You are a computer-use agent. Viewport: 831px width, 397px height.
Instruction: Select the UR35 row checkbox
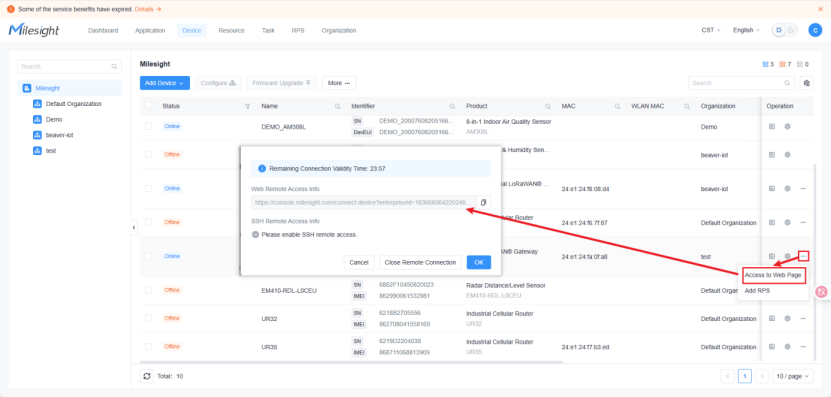148,347
